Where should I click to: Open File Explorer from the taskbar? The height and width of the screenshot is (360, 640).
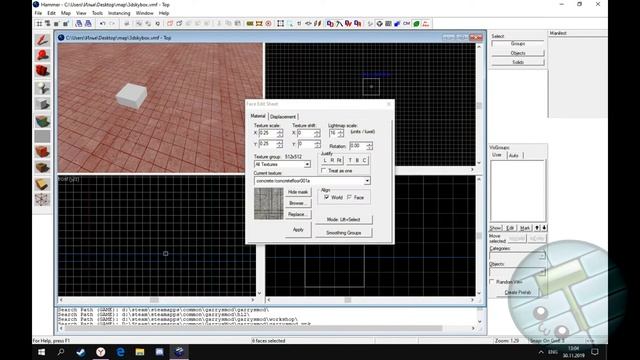coord(140,352)
